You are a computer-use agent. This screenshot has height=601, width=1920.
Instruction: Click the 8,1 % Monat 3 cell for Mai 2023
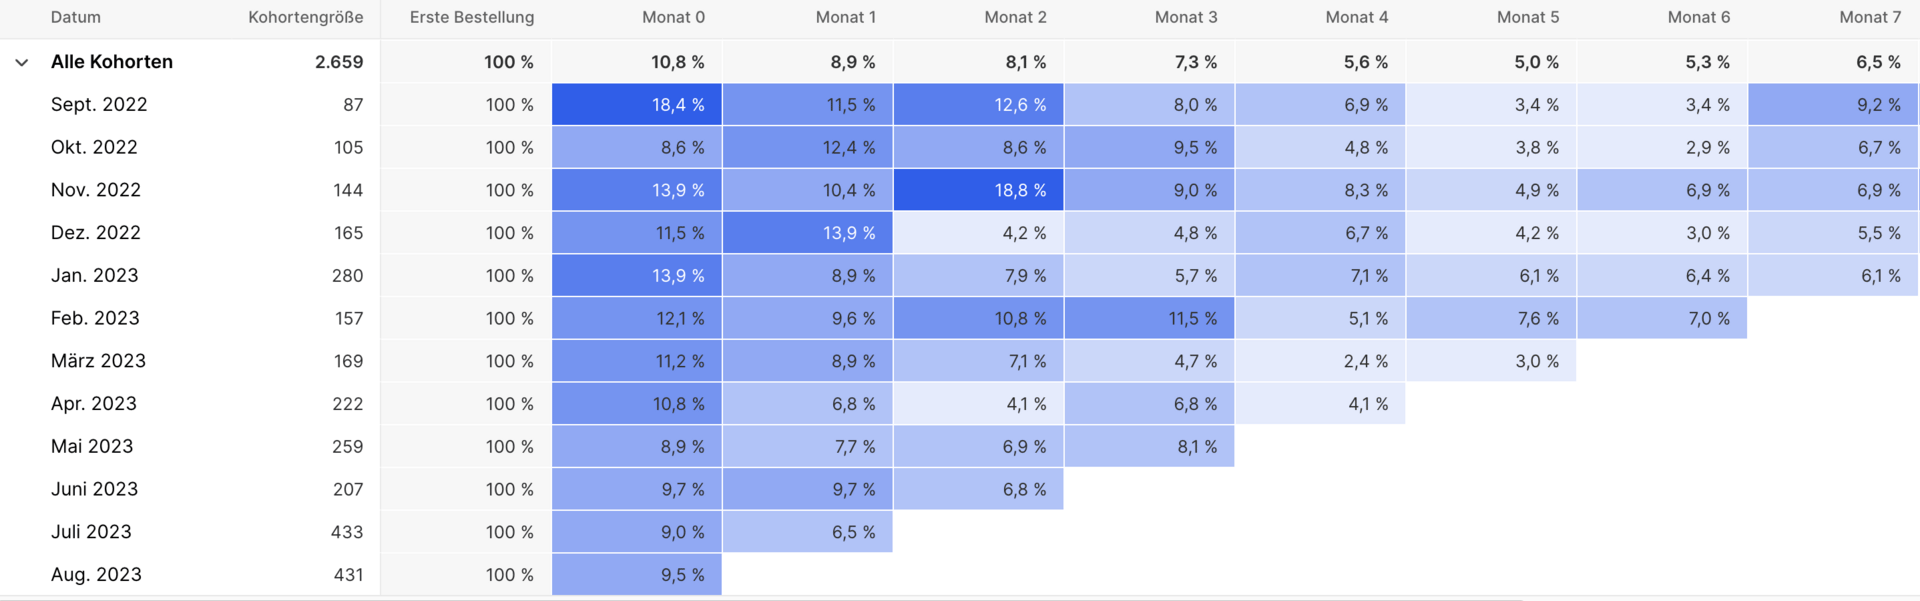1149,447
